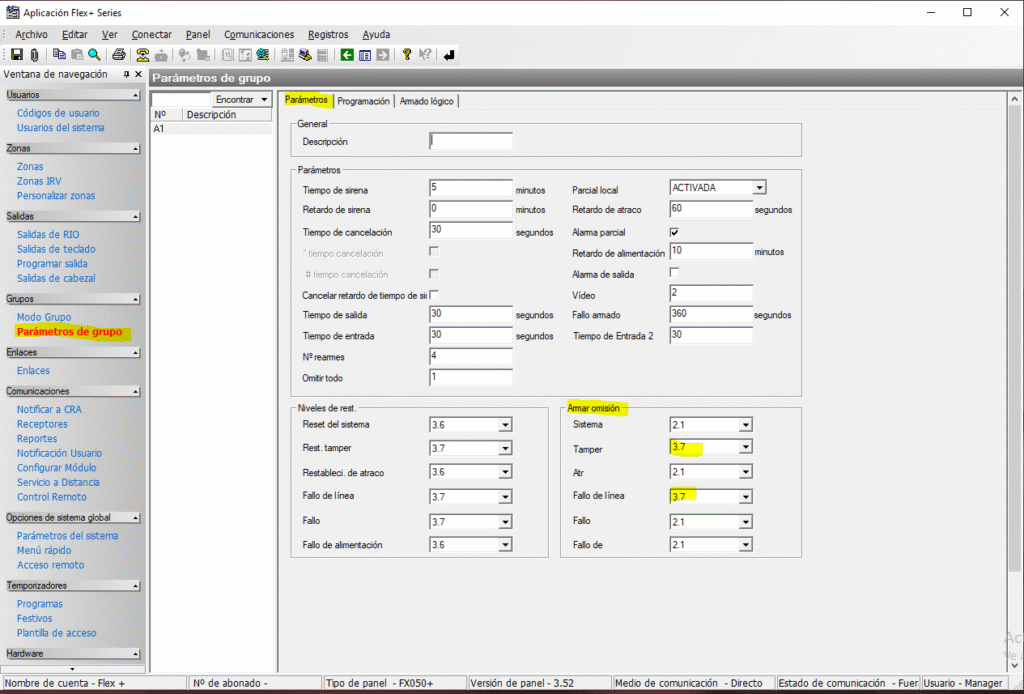Check Cancelar retardo de tiempo checkbox
1024x694 pixels.
434,294
